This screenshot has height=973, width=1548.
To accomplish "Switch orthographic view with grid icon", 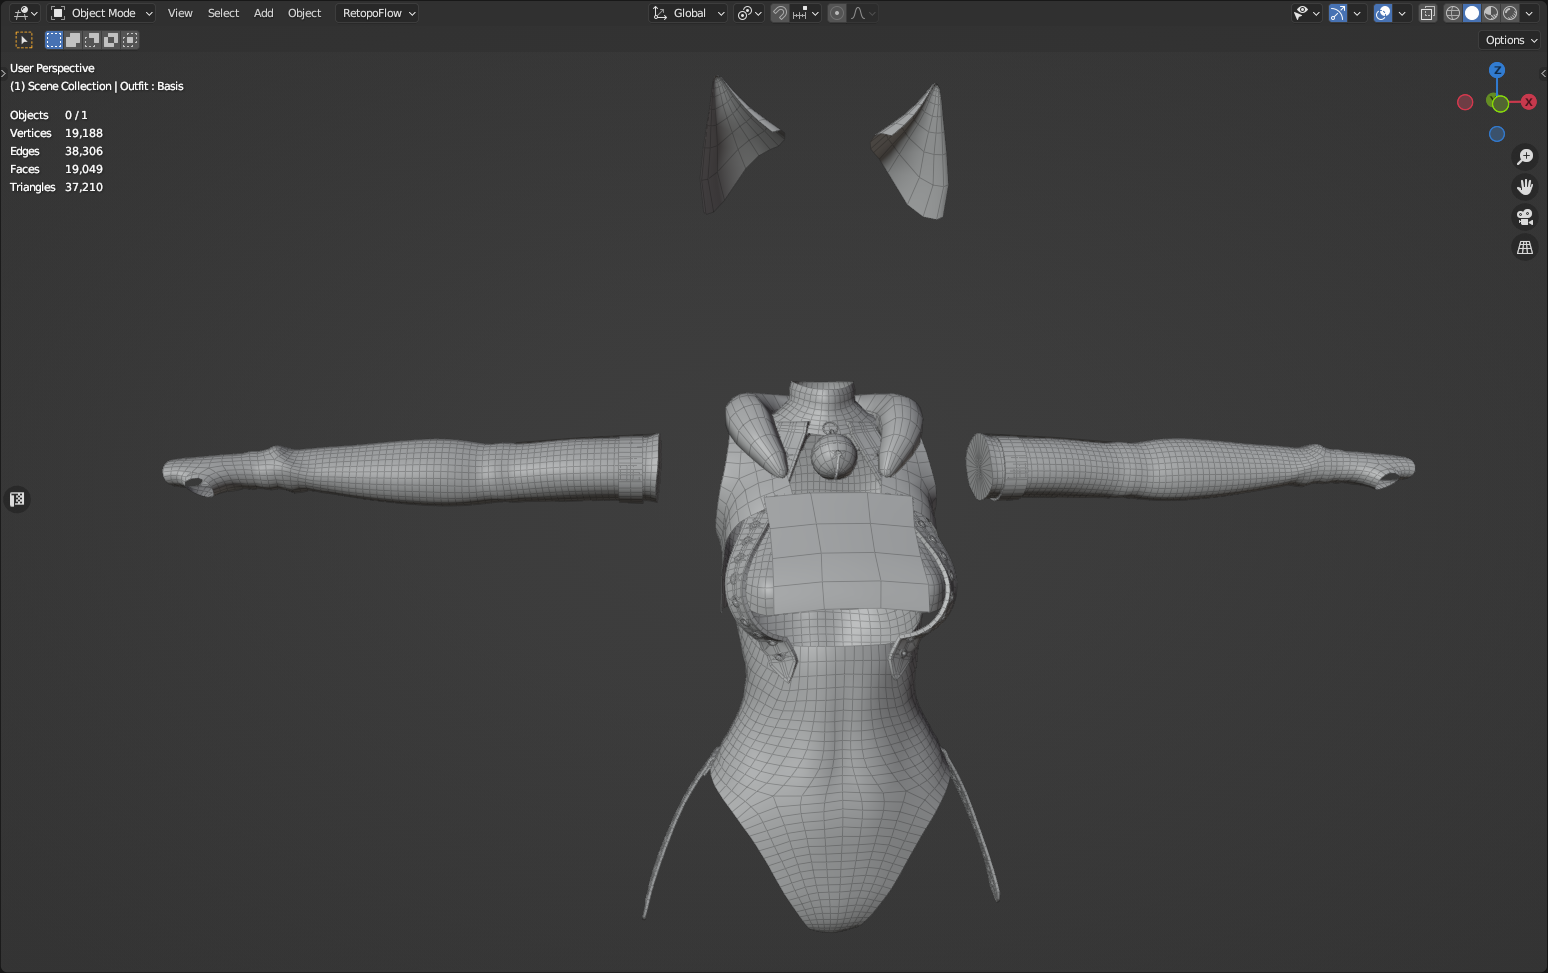I will (x=1525, y=247).
